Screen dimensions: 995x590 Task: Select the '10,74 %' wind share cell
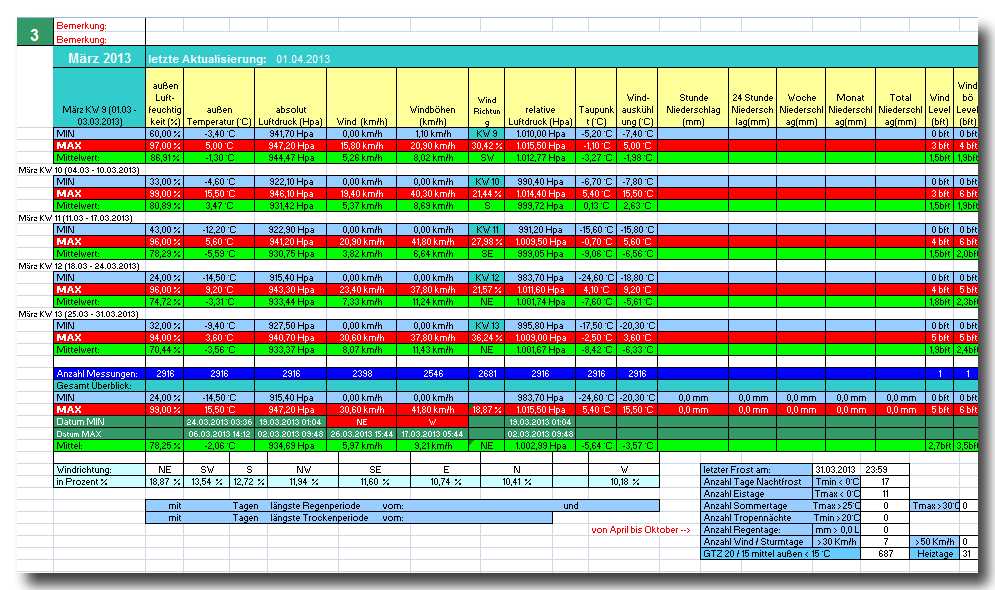point(445,482)
